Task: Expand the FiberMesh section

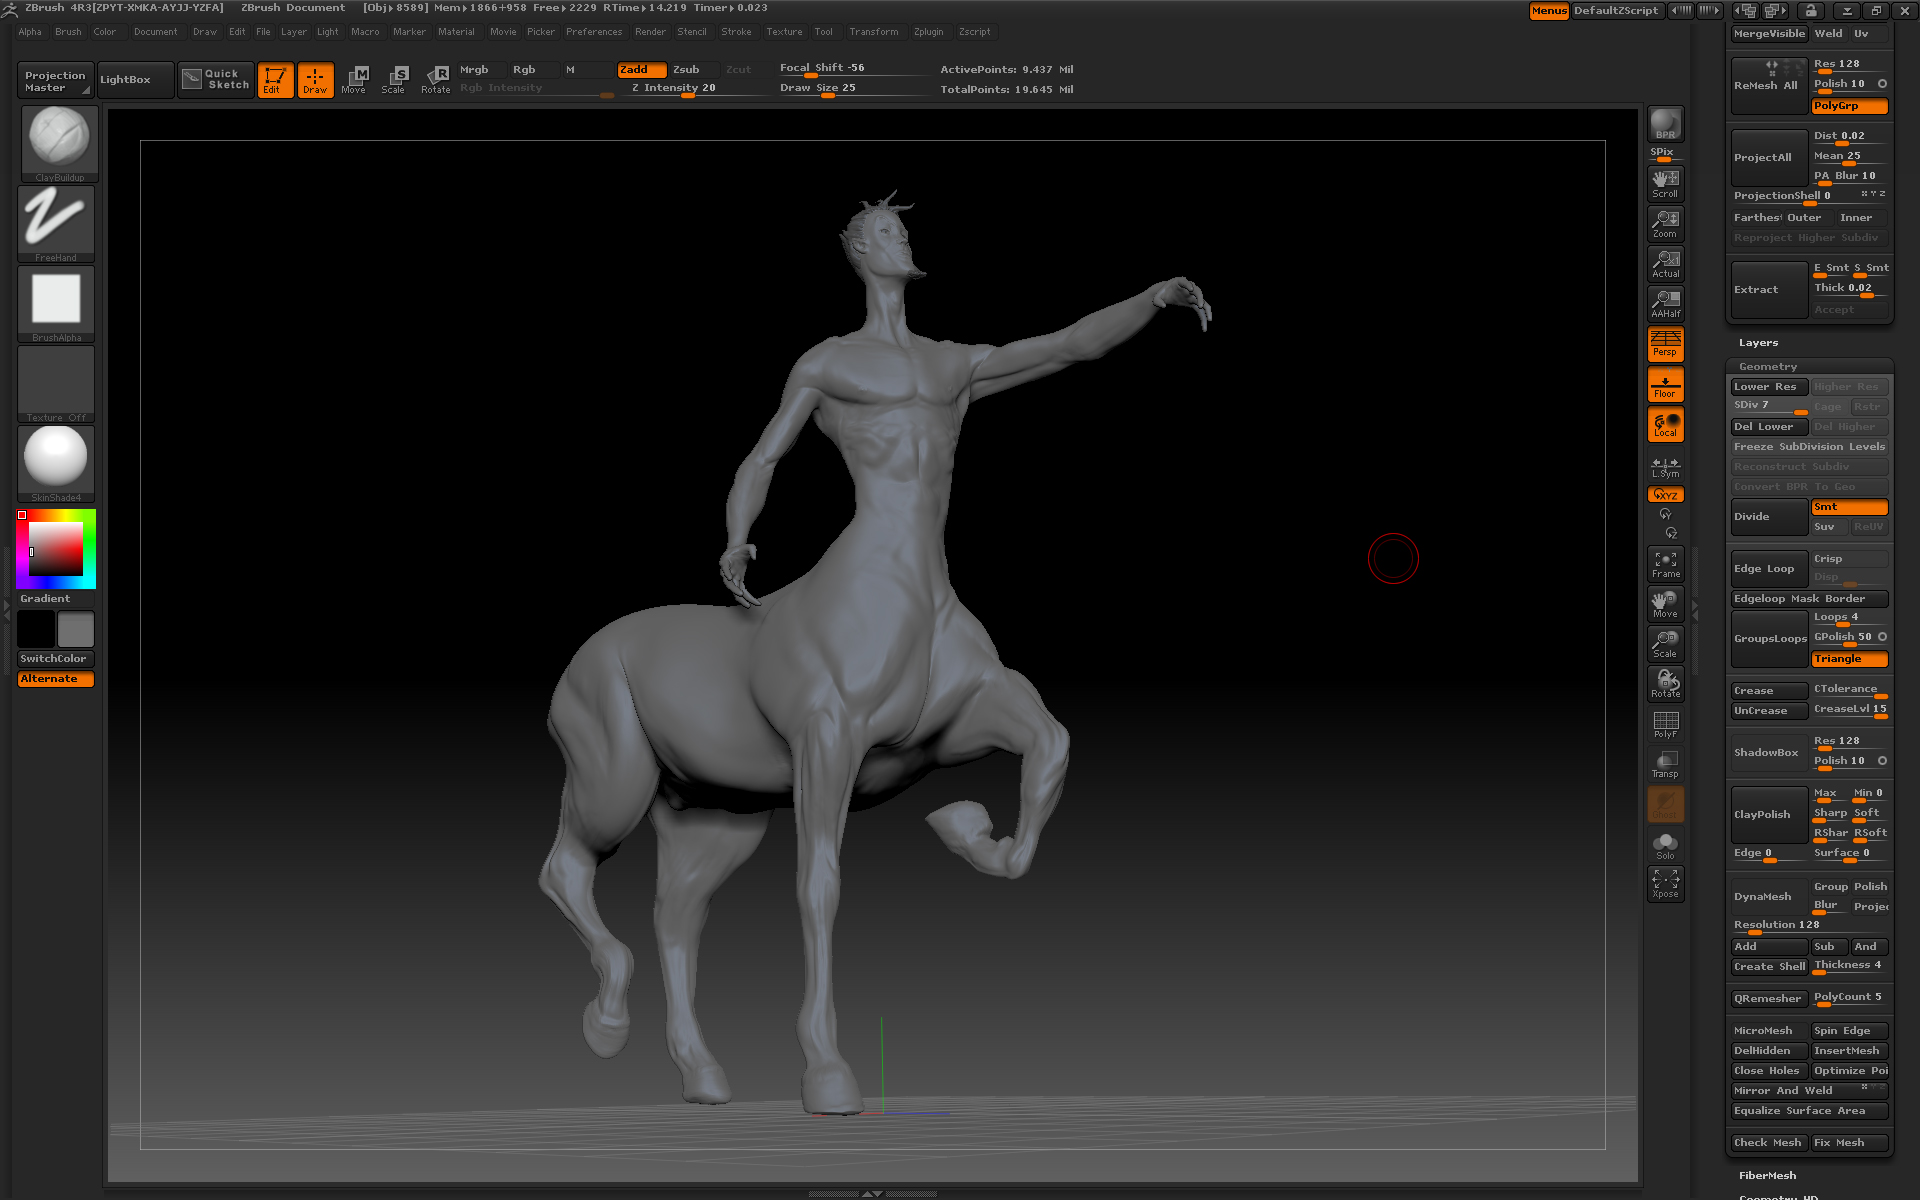Action: (x=1766, y=1175)
